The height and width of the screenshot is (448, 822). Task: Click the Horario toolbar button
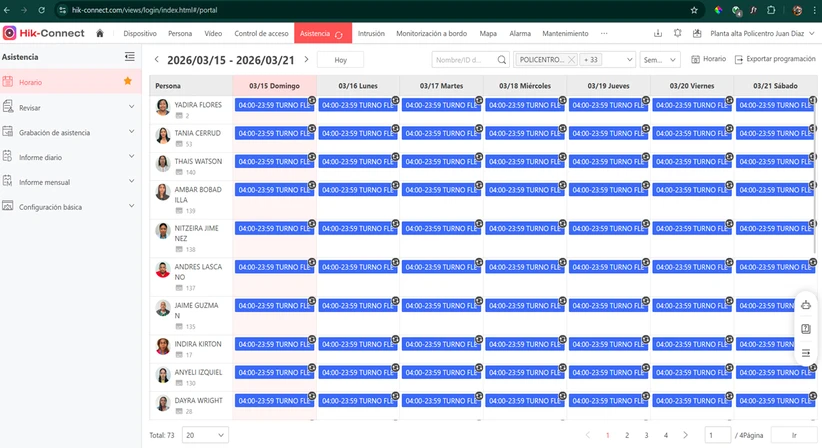coord(708,59)
